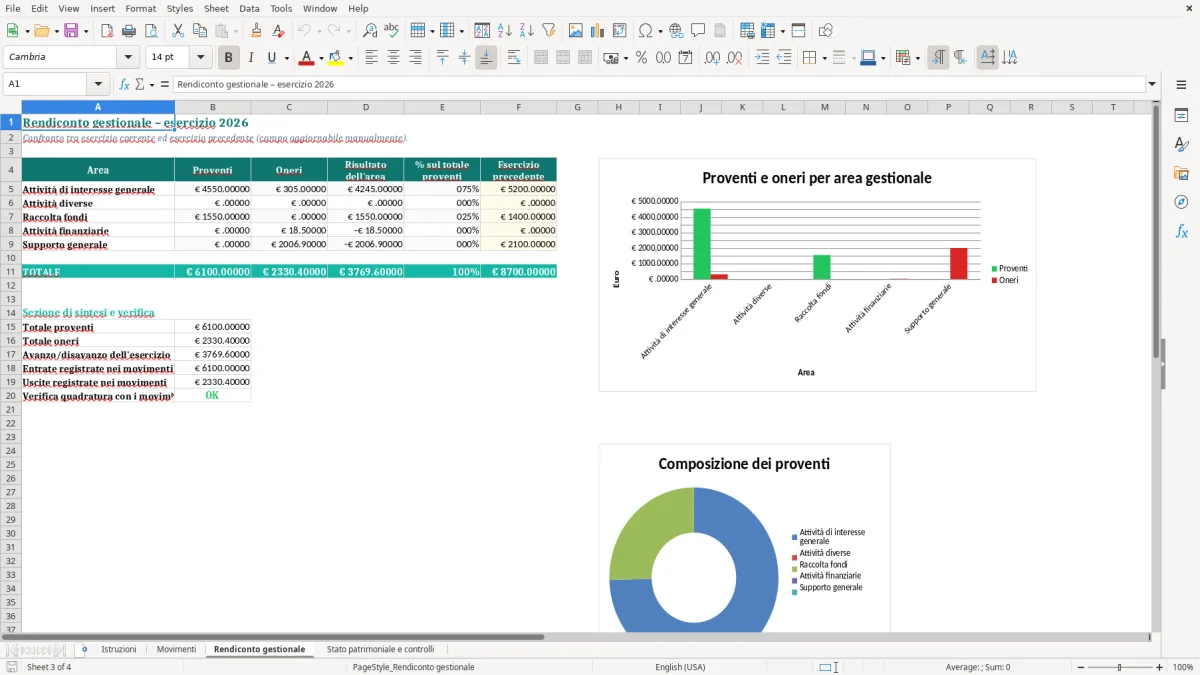The height and width of the screenshot is (675, 1200).
Task: Zoom out with the minus button
Action: tap(1079, 667)
